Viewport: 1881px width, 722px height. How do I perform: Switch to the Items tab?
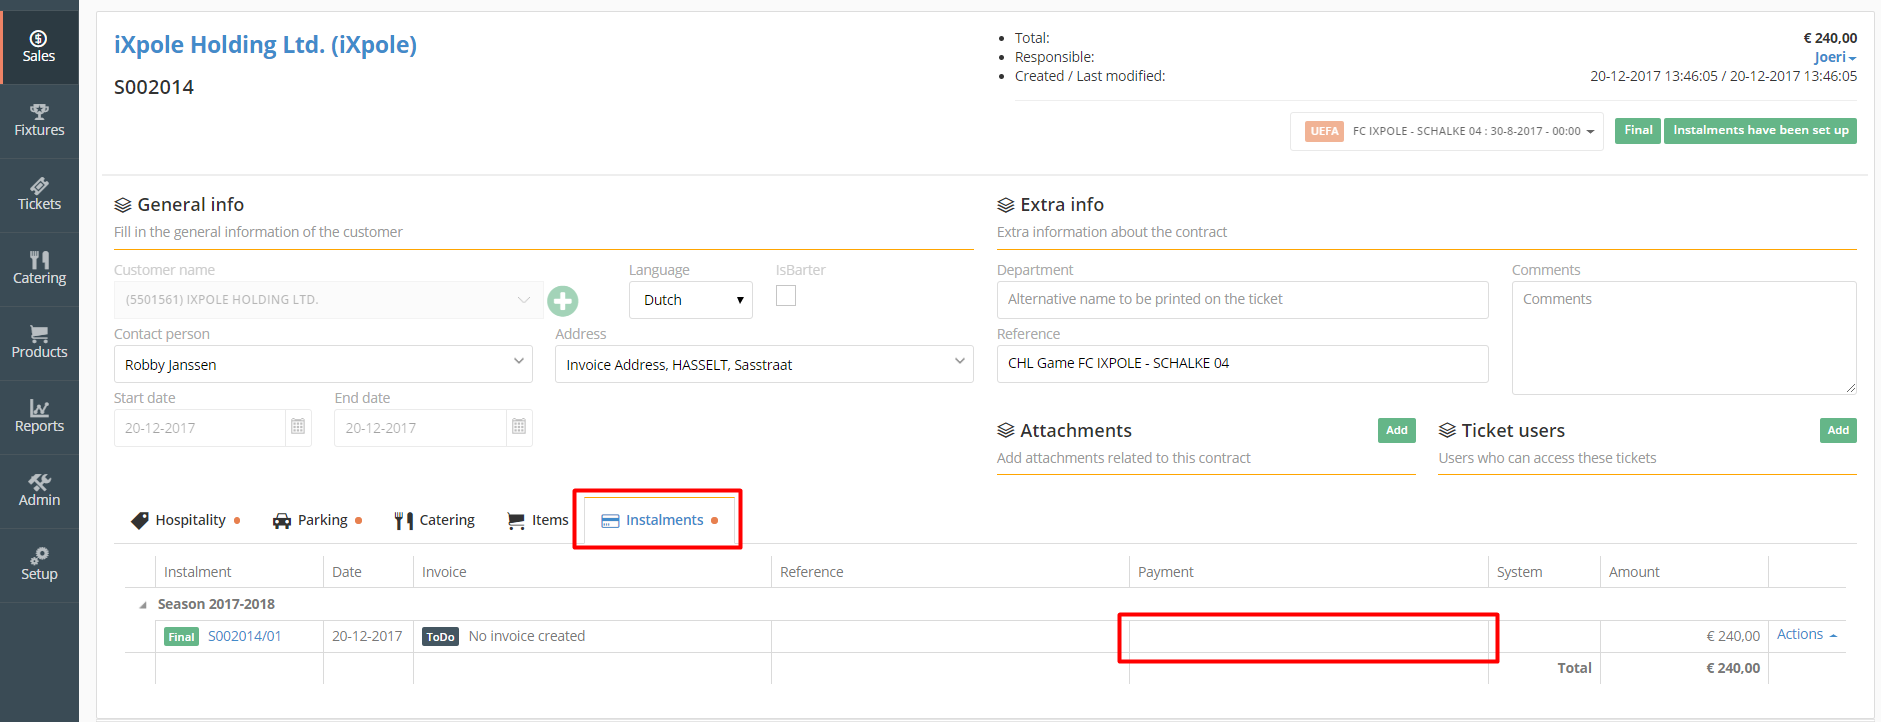pos(538,520)
